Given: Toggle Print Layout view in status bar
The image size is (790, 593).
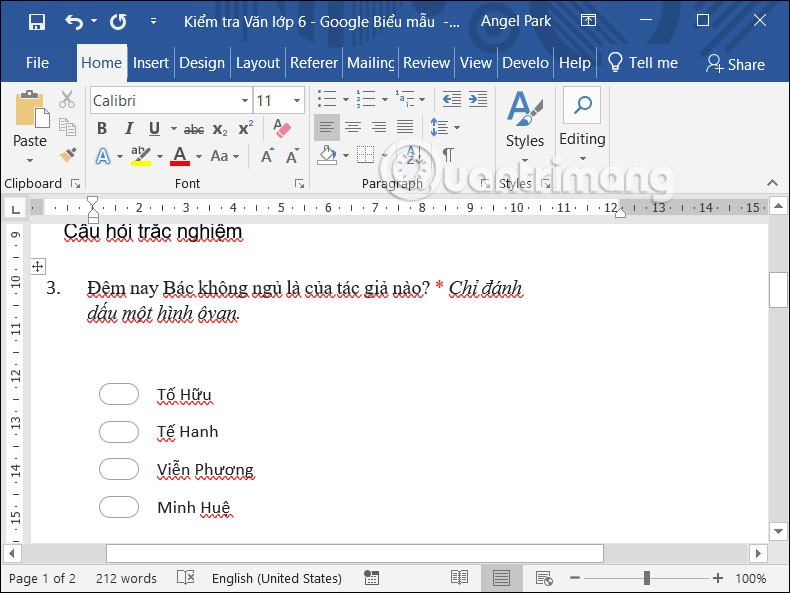Looking at the screenshot, I should click(x=501, y=578).
